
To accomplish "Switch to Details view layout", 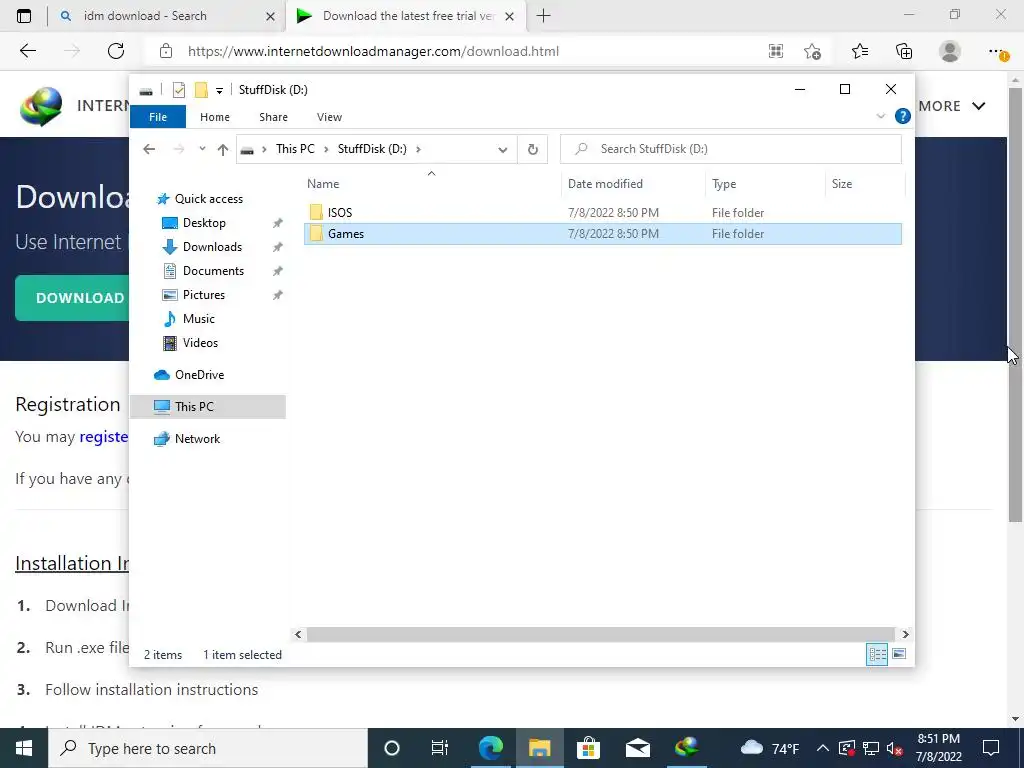I will [x=877, y=654].
